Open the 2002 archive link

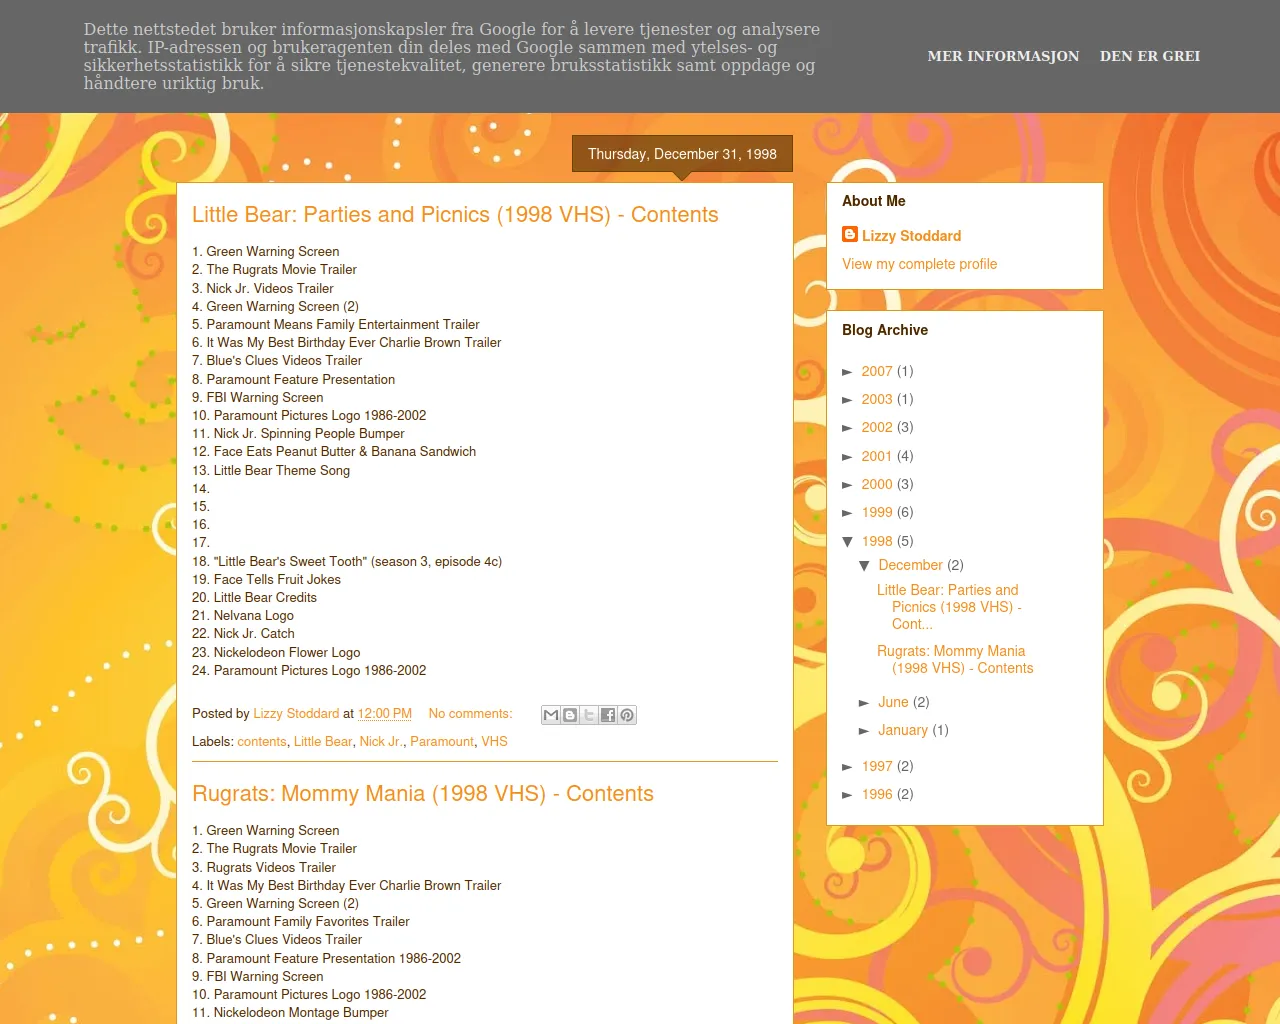(877, 428)
